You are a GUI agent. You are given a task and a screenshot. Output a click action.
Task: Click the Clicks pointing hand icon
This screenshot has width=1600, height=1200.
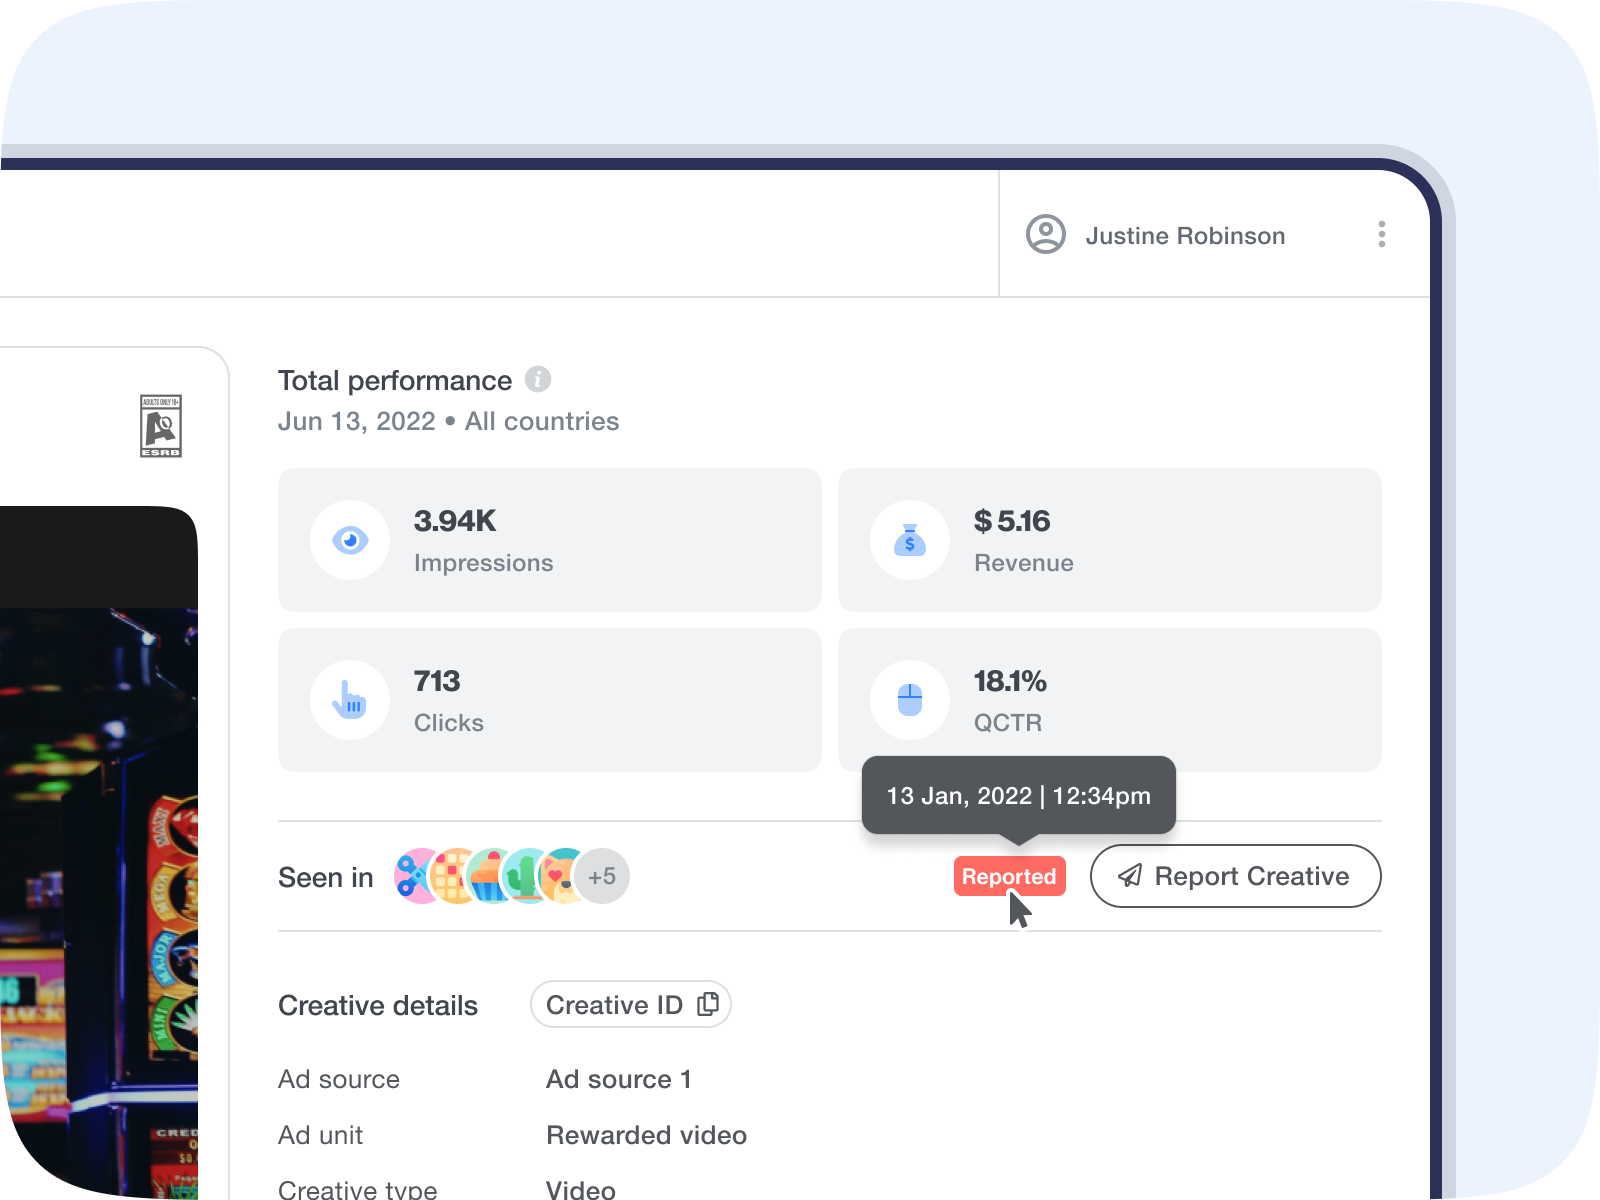[x=350, y=700]
